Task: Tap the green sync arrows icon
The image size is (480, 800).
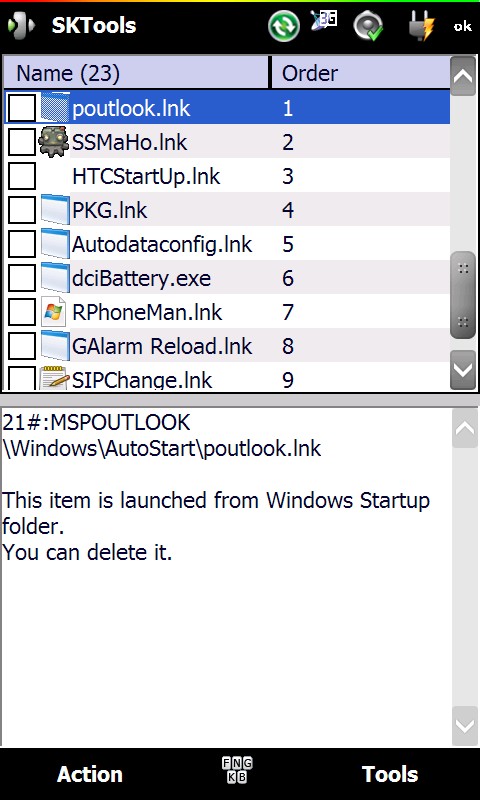Action: [284, 26]
